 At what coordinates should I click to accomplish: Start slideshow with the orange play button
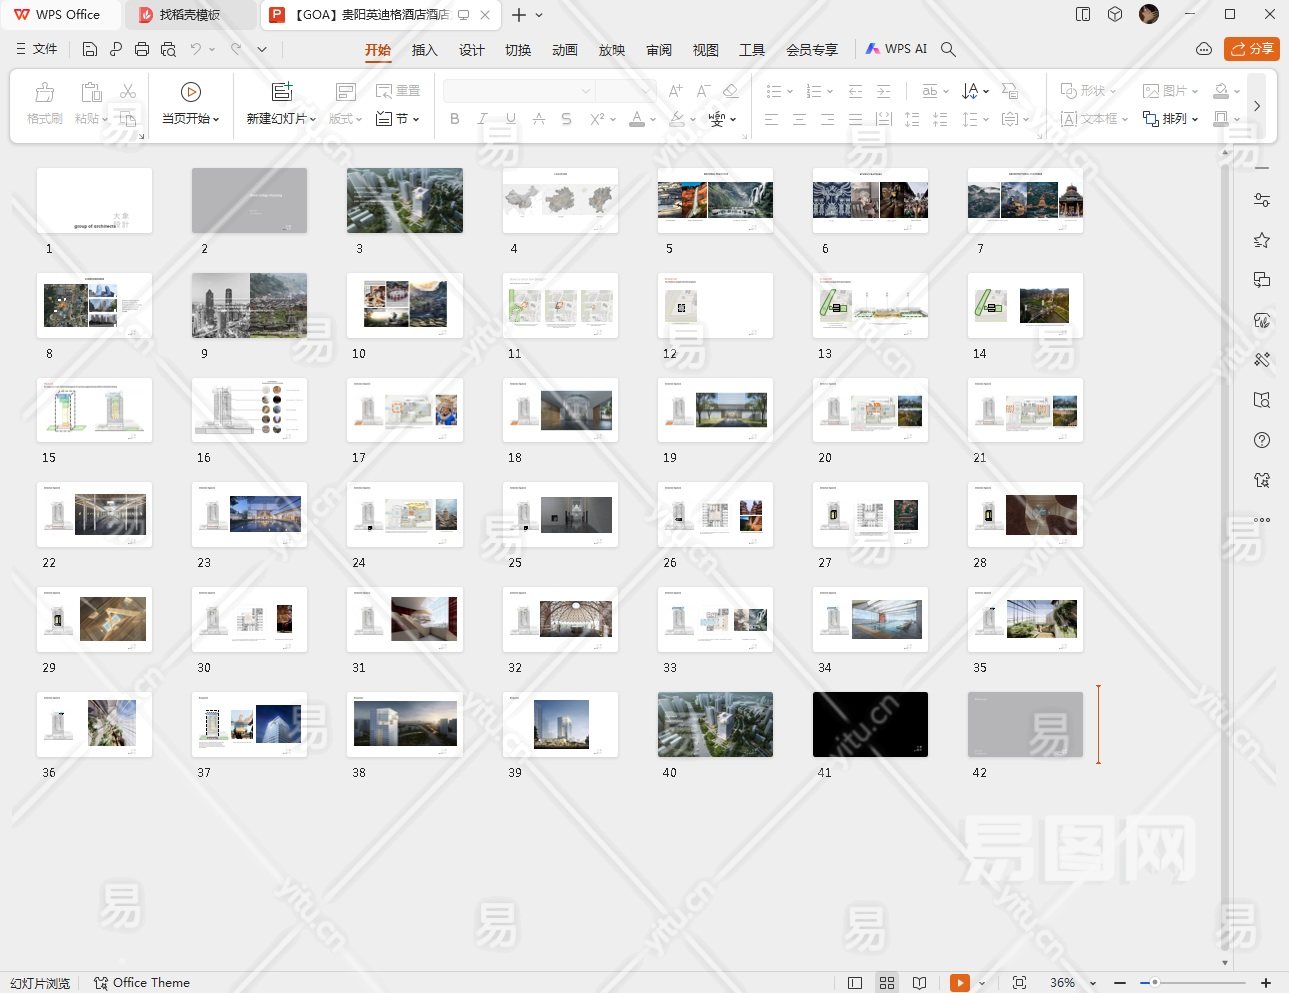click(x=959, y=983)
